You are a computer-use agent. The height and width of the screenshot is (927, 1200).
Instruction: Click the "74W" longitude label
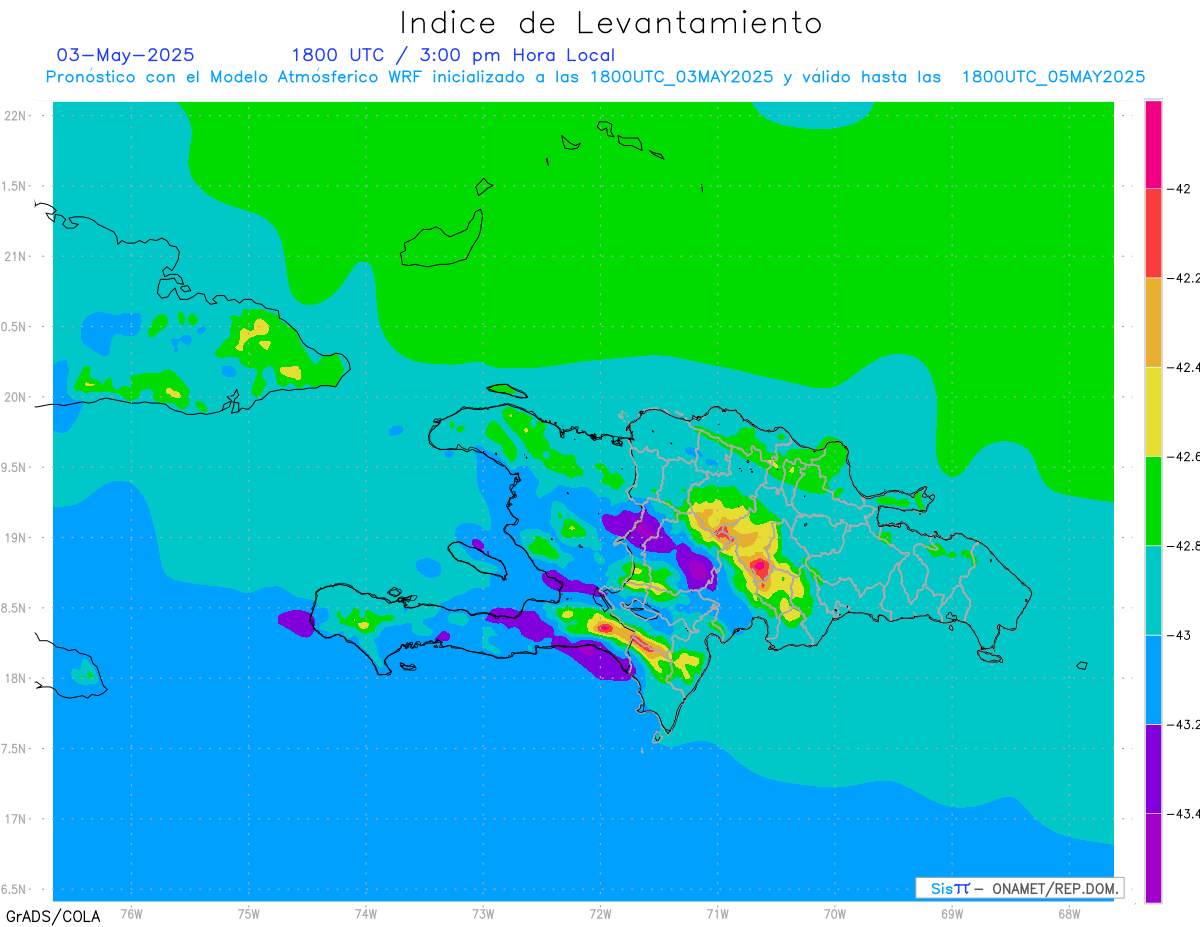tap(366, 913)
